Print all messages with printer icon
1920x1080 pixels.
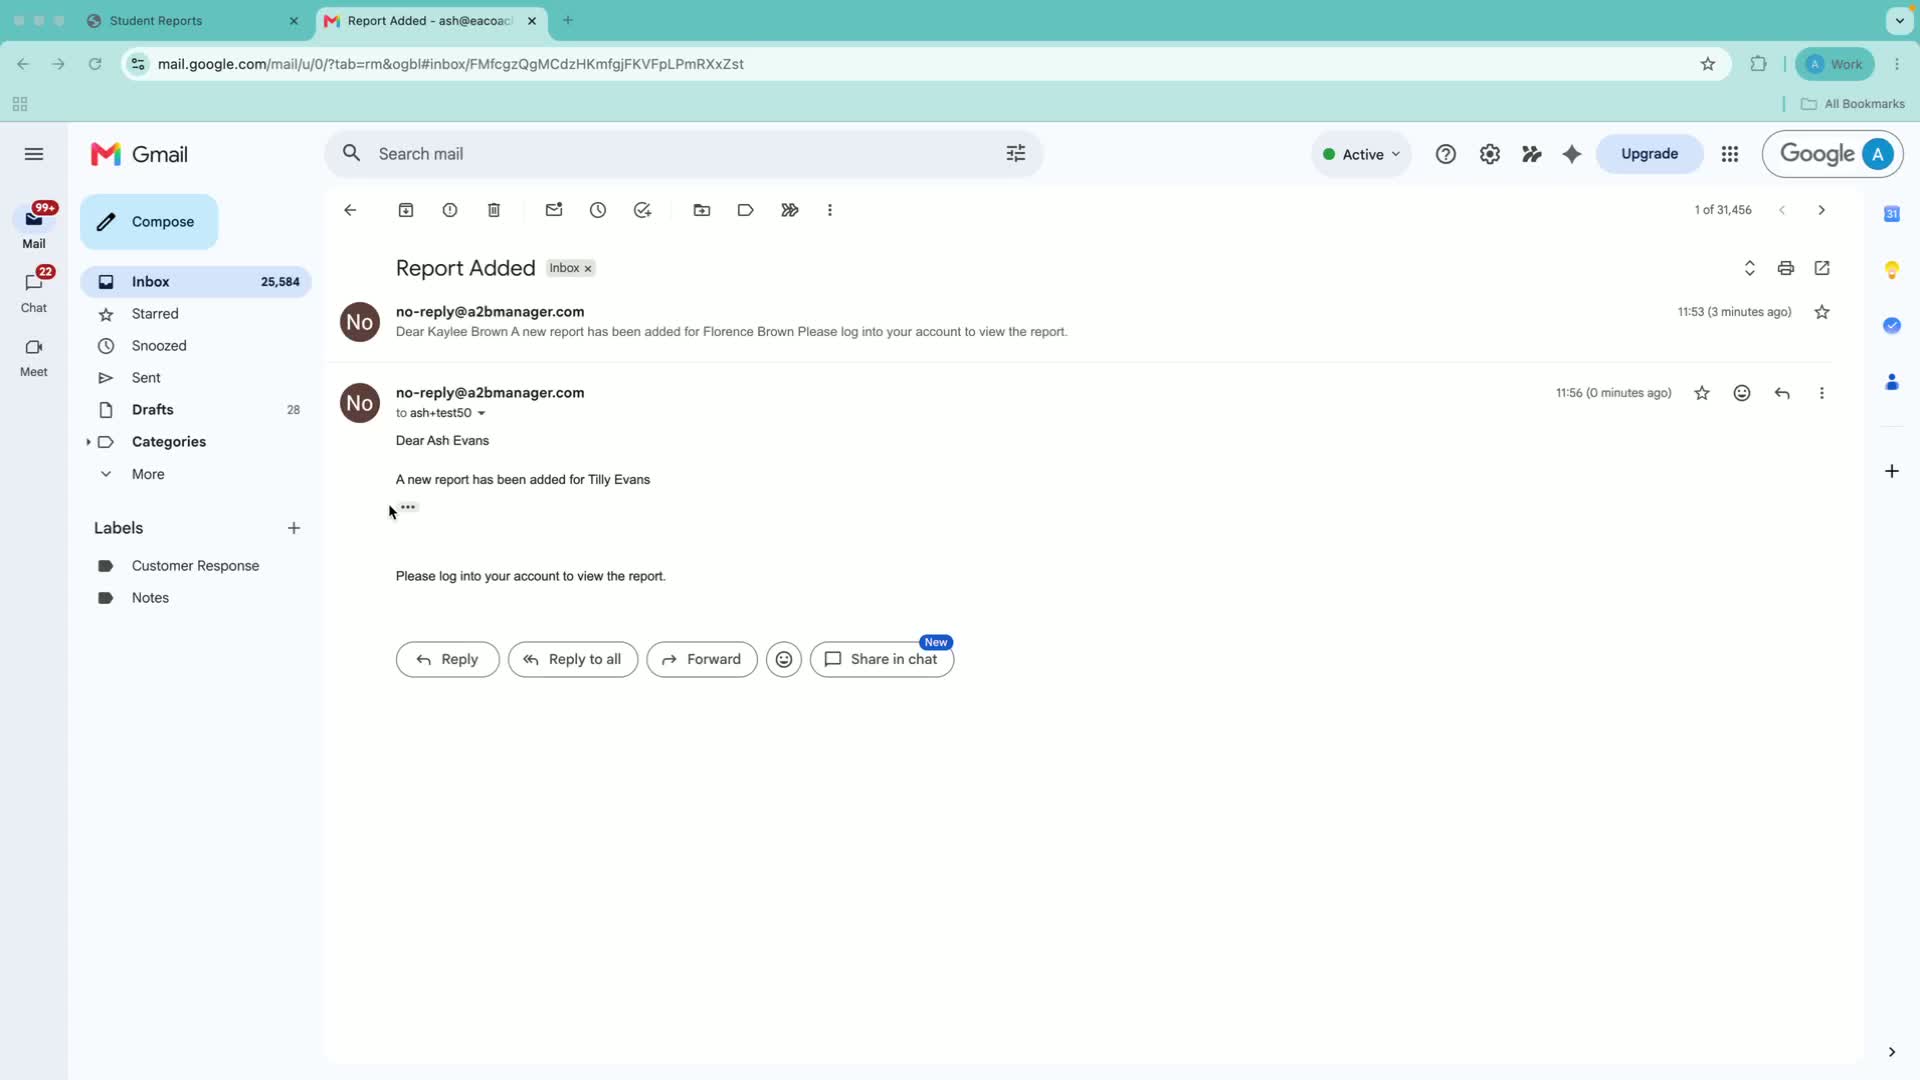point(1786,268)
